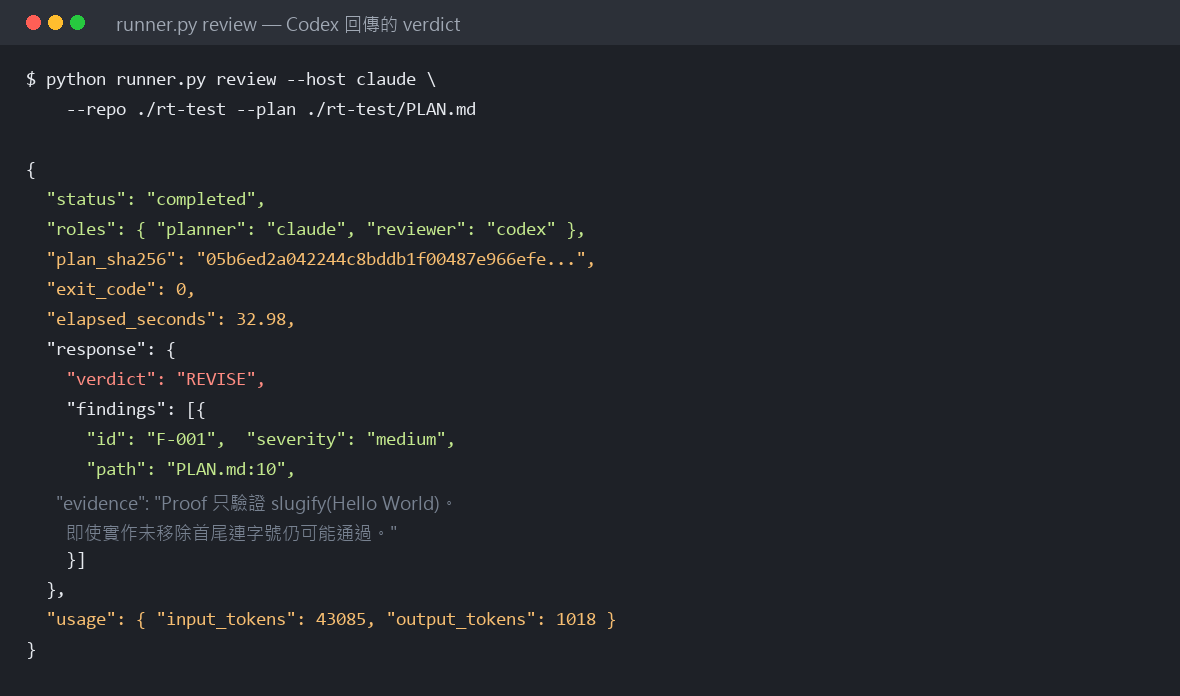Click the plan_sha256 hash value '05b6ed2a042244c8bddb1f00487e966efe...'
1180x696 pixels.
pyautogui.click(x=391, y=260)
